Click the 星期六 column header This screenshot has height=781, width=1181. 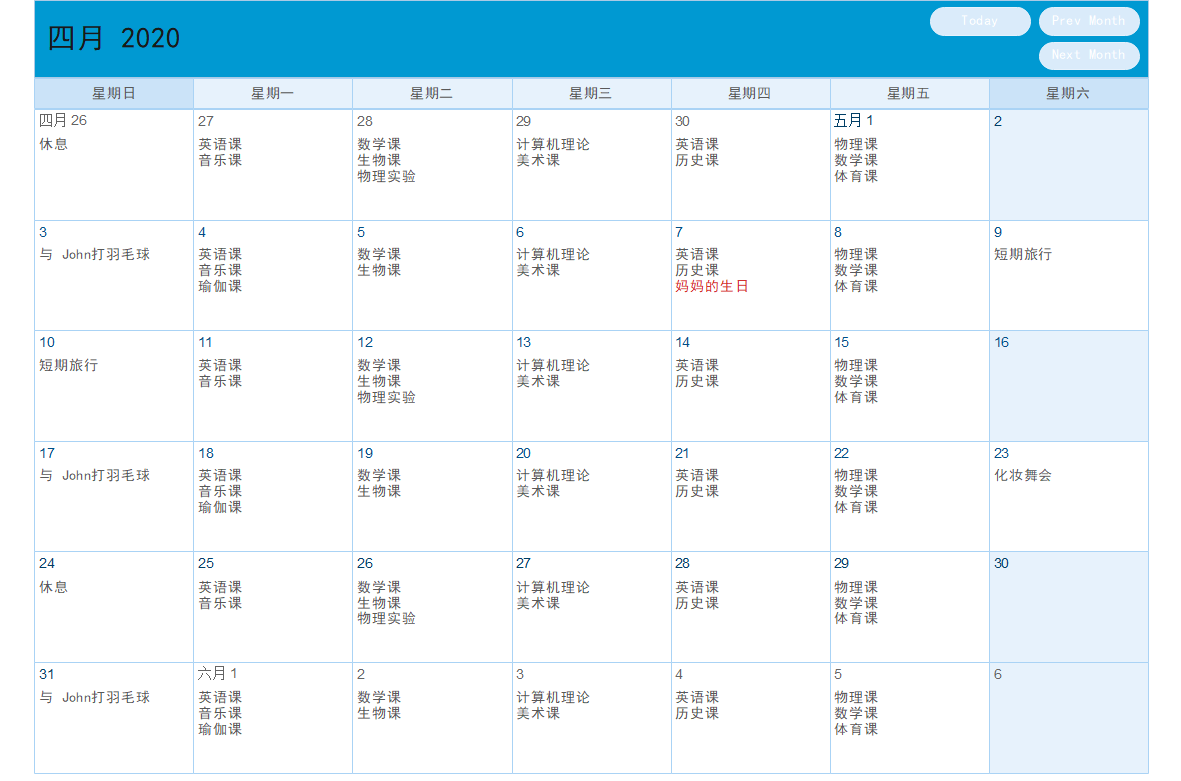(1068, 93)
